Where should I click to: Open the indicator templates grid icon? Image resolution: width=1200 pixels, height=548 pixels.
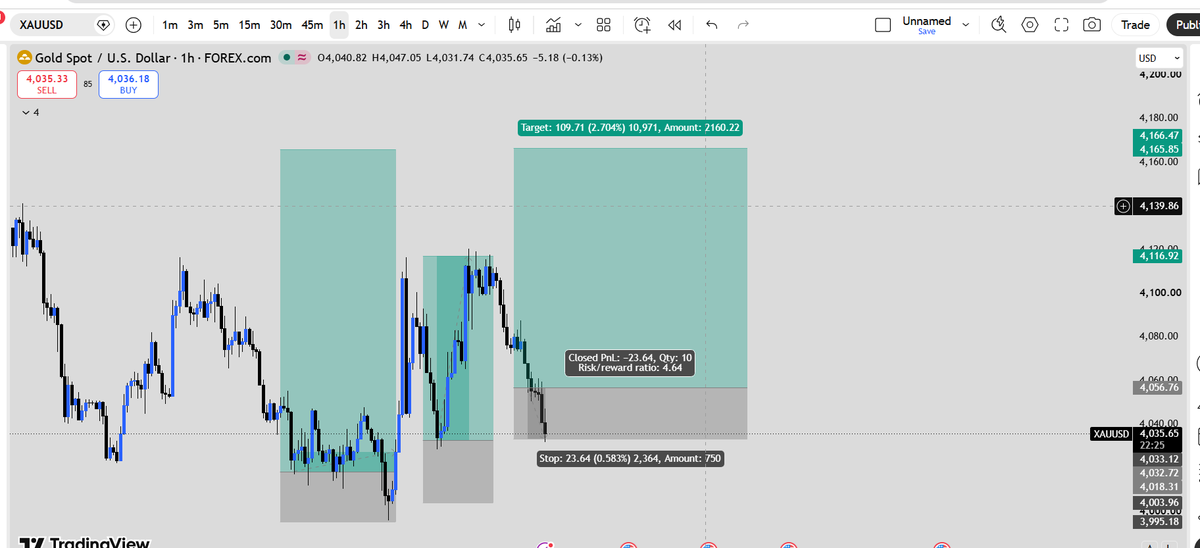click(x=604, y=24)
